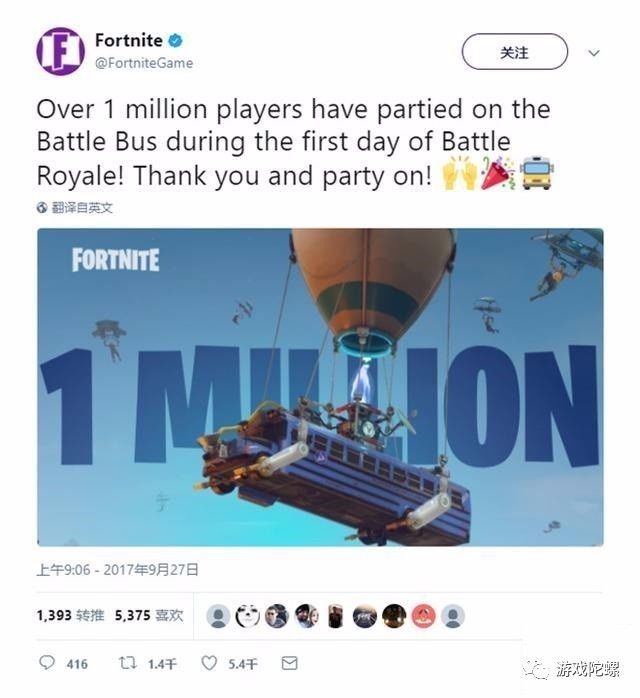Open the Fortnite display name link

[x=129, y=41]
